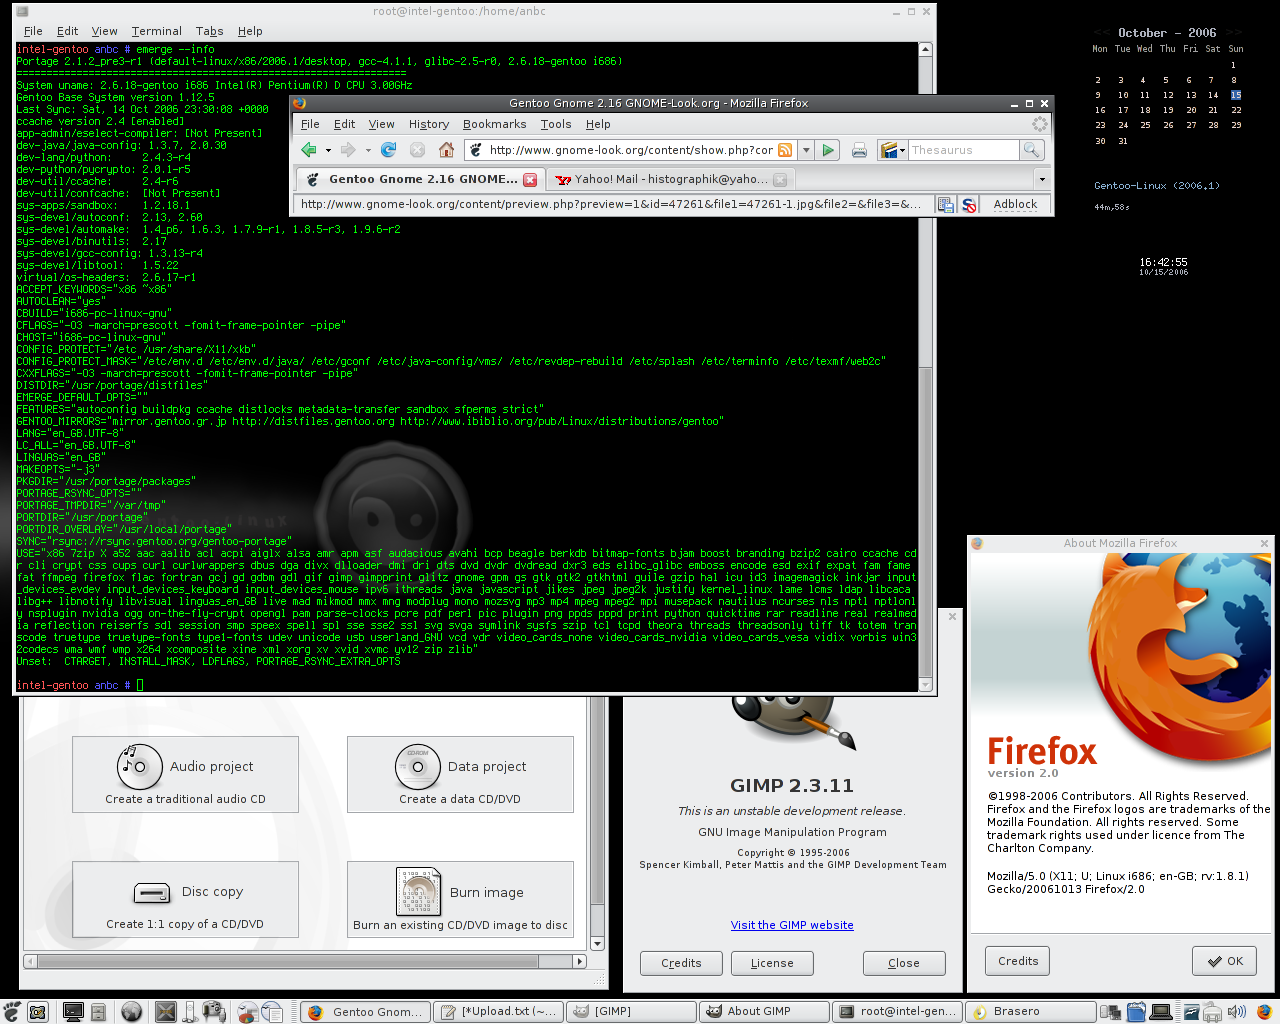Image resolution: width=1280 pixels, height=1024 pixels.
Task: Click Credits in the About Mozilla Firefox dialog
Action: [x=1018, y=961]
